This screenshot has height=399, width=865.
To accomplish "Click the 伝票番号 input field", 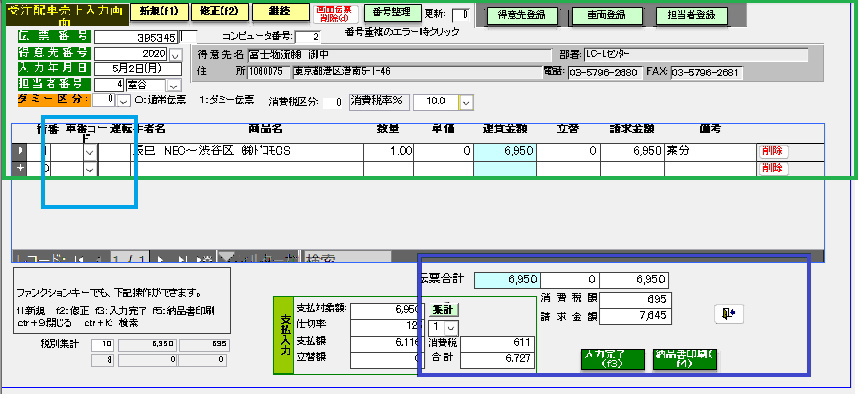I will tap(136, 38).
